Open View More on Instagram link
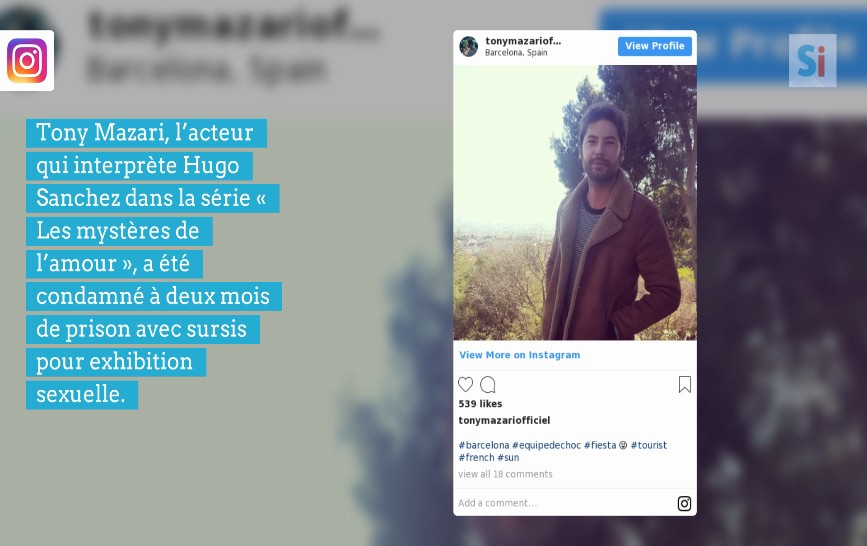The width and height of the screenshot is (867, 546). 520,355
